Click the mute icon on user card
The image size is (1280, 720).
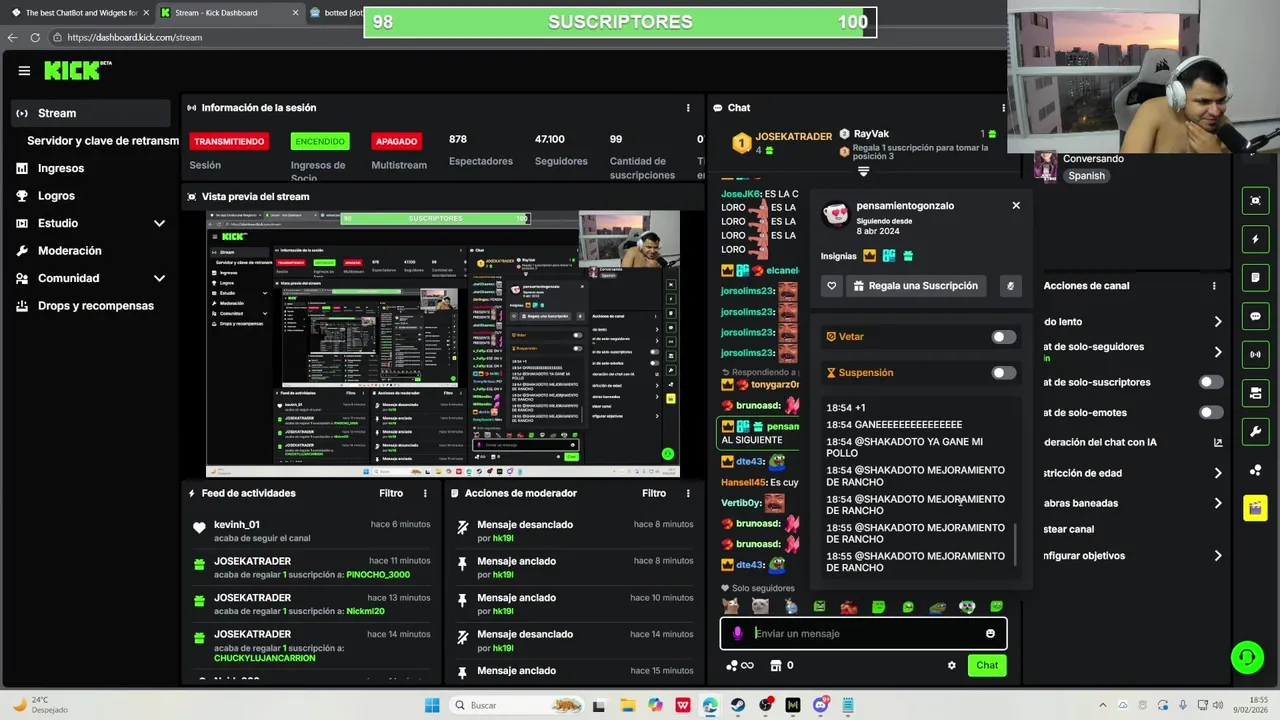click(1010, 286)
